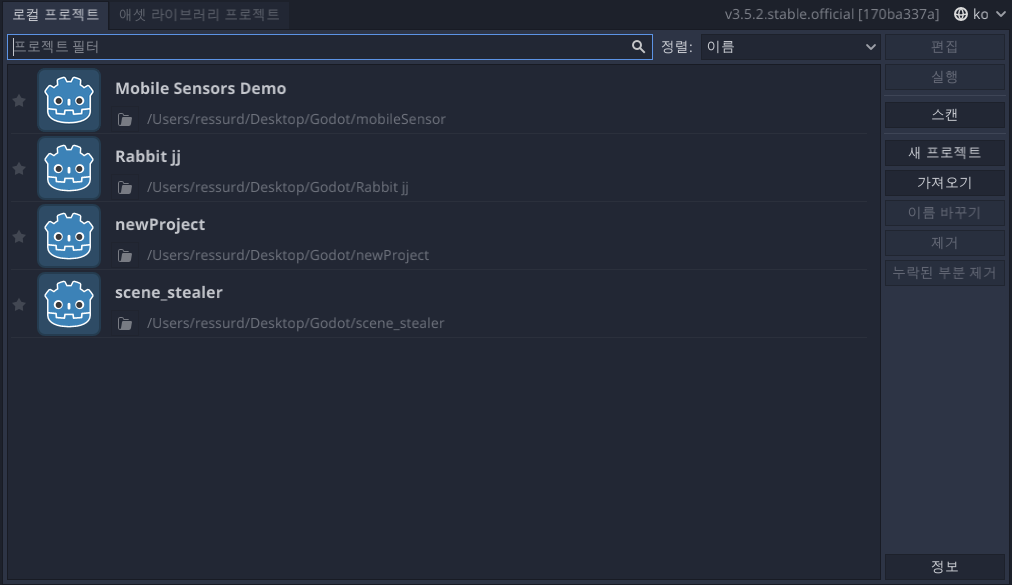Click the 제거 remove button
1012x585 pixels.
tap(944, 243)
